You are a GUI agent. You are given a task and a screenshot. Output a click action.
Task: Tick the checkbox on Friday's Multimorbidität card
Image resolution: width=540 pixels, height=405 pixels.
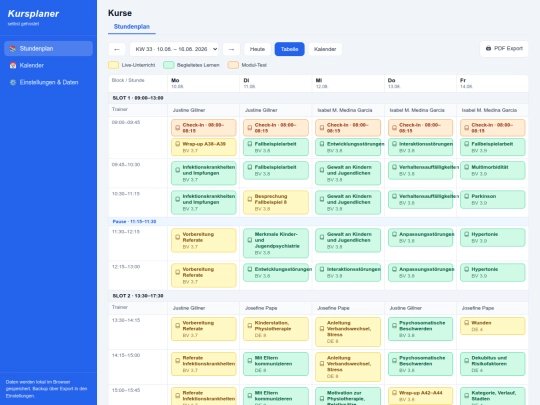467,167
